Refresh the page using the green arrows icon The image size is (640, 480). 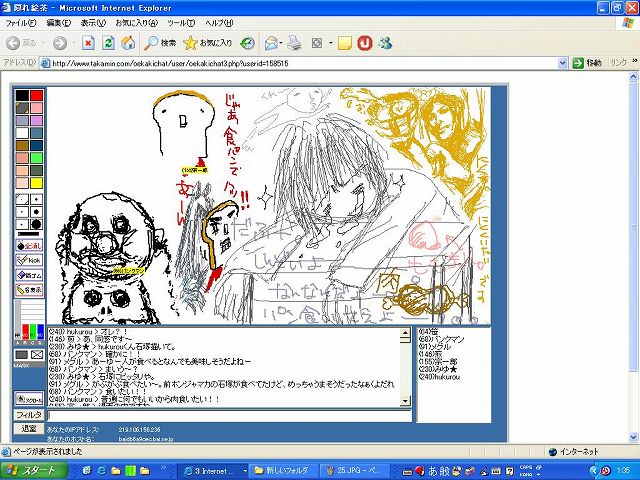tap(108, 43)
